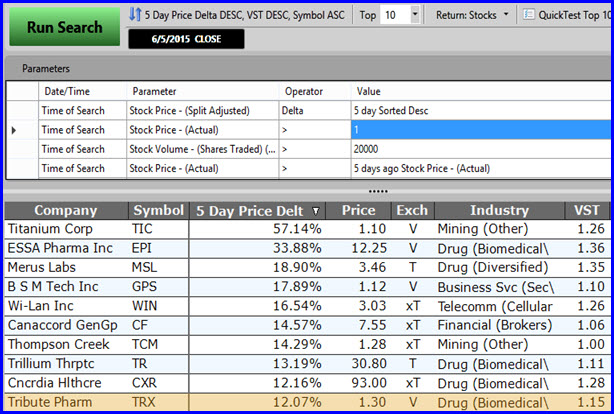This screenshot has width=614, height=414.
Task: Sort by the Symbol column header
Action: 159,211
